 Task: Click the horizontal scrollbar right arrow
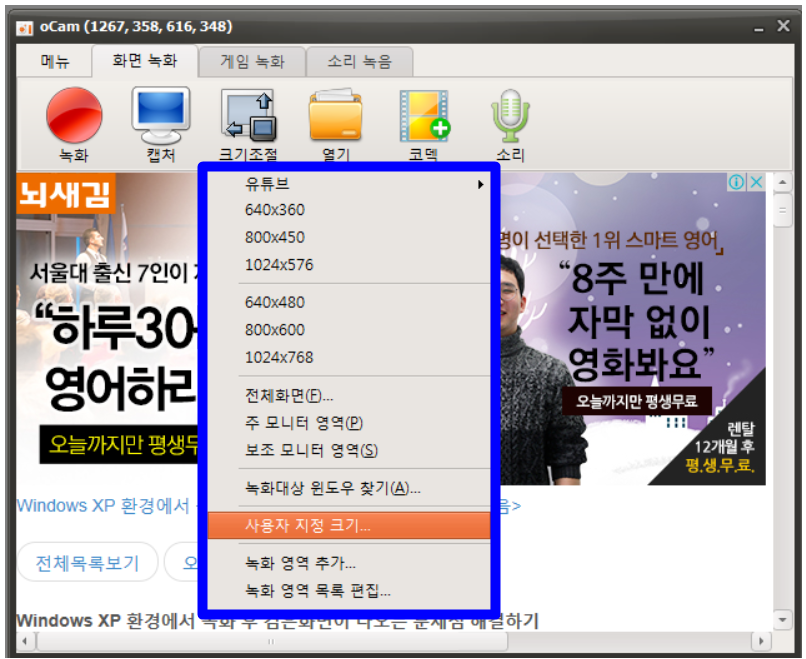click(761, 642)
